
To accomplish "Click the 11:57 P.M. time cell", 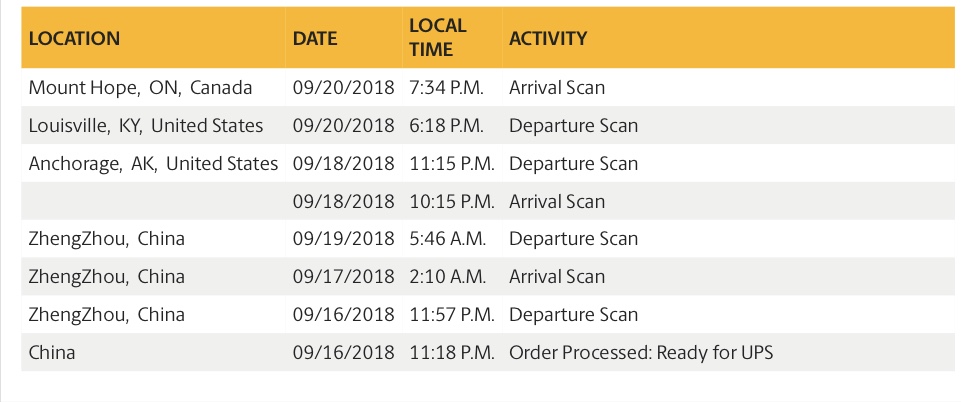I will coord(452,314).
